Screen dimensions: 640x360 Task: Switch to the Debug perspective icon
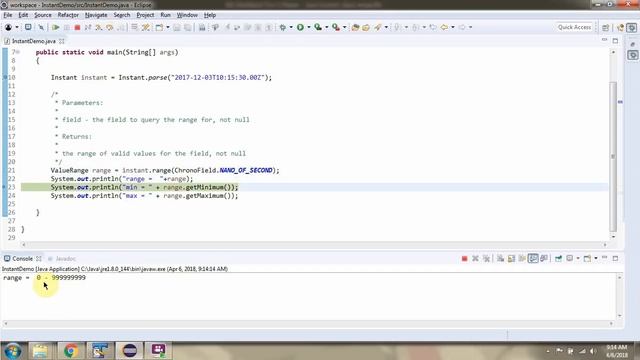pyautogui.click(x=632, y=27)
